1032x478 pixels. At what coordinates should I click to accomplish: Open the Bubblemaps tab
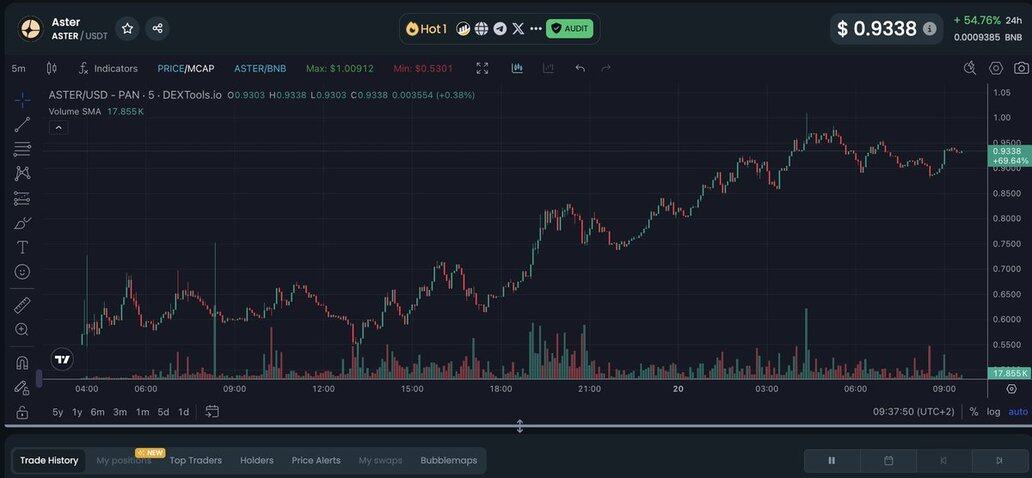point(449,460)
